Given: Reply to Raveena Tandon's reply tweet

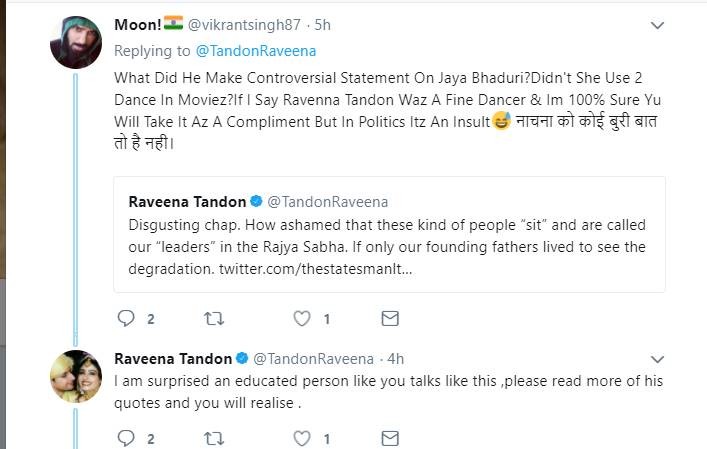Looking at the screenshot, I should click(125, 437).
